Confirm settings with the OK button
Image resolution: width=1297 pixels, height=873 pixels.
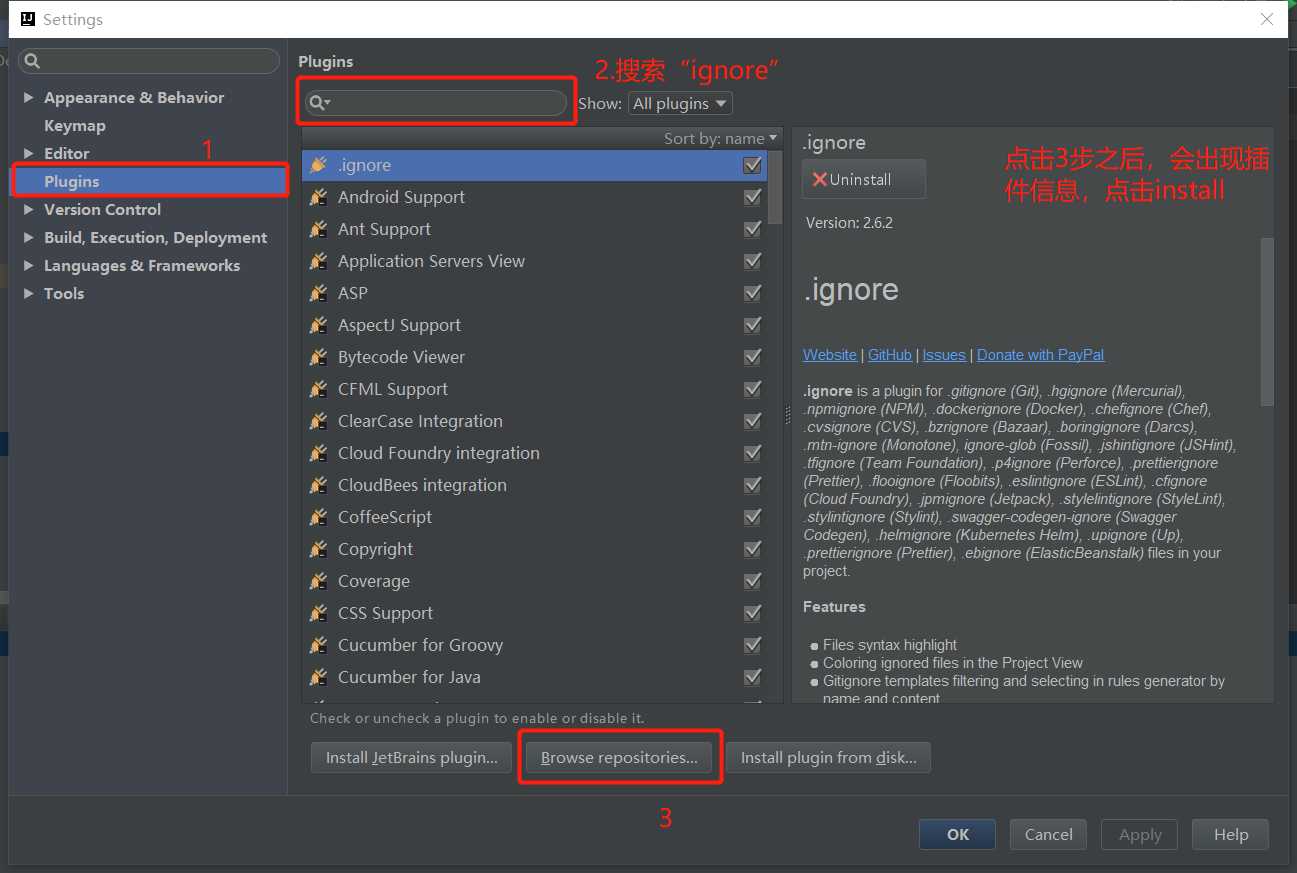pos(958,834)
